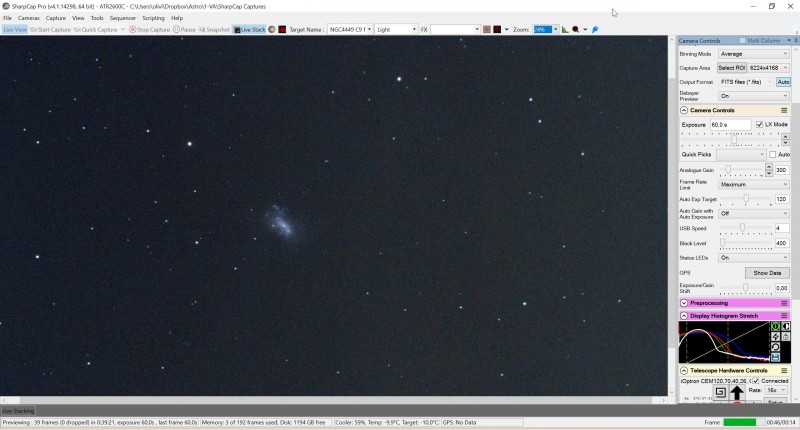Image resolution: width=800 pixels, height=430 pixels.
Task: Toggle the telescope Connected checkbox
Action: click(756, 381)
